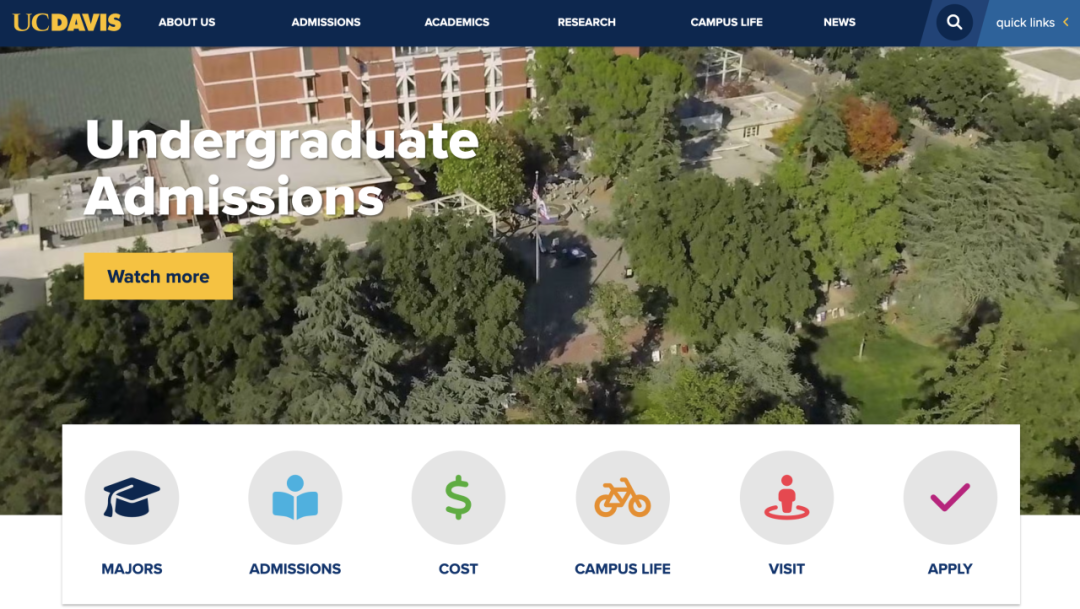Follow the APPLY text link
Image resolution: width=1080 pixels, height=609 pixels.
(950, 568)
